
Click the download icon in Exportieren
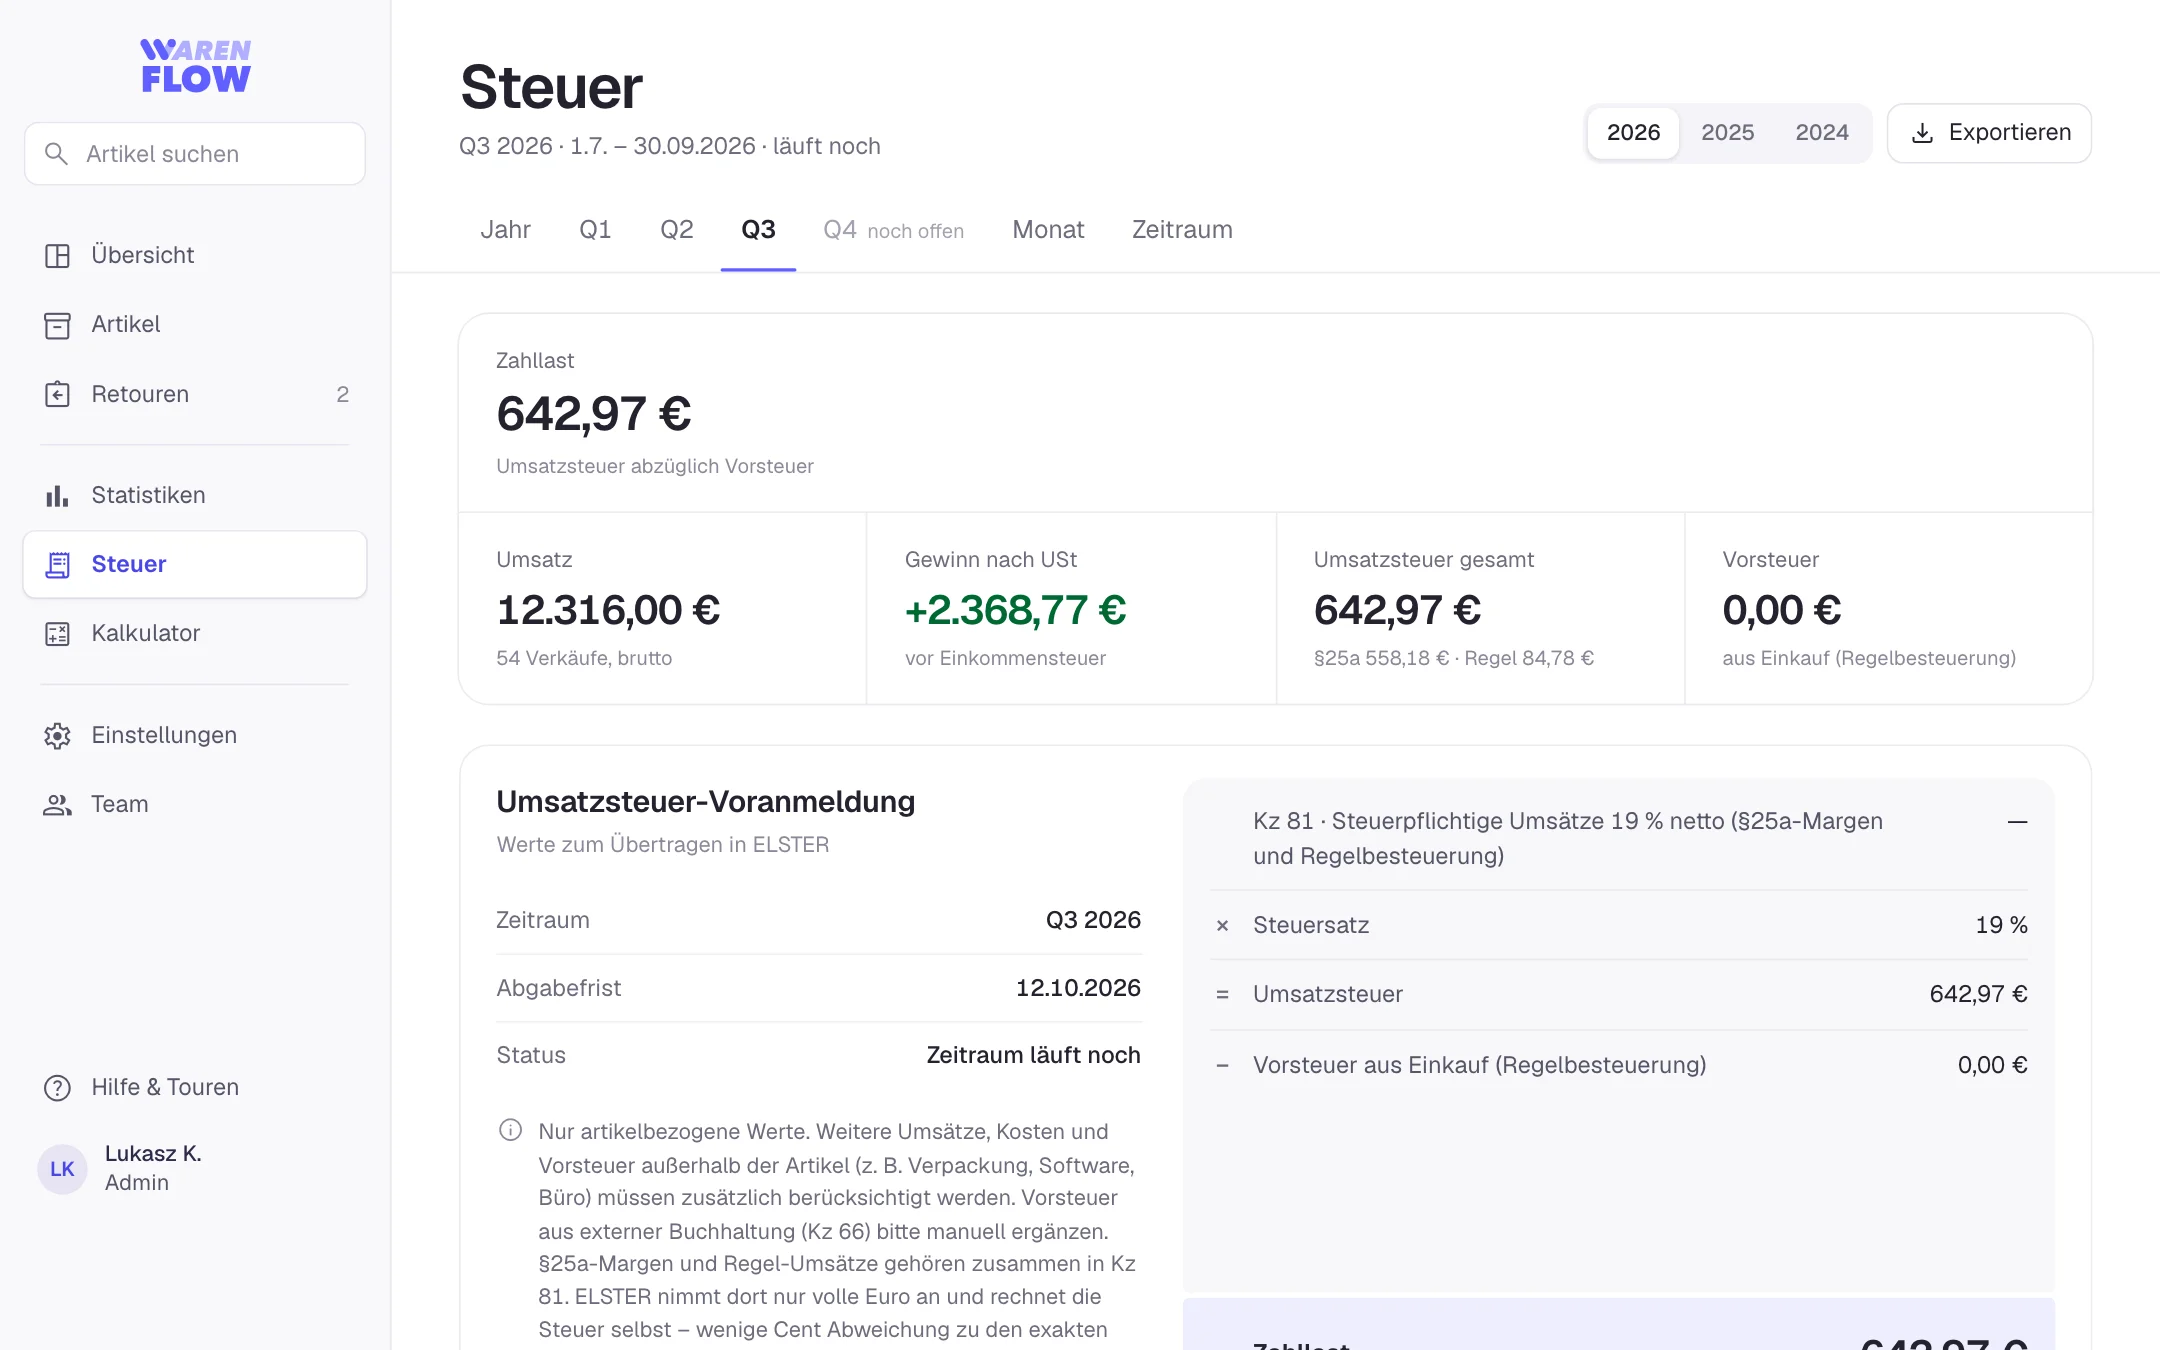point(1922,133)
